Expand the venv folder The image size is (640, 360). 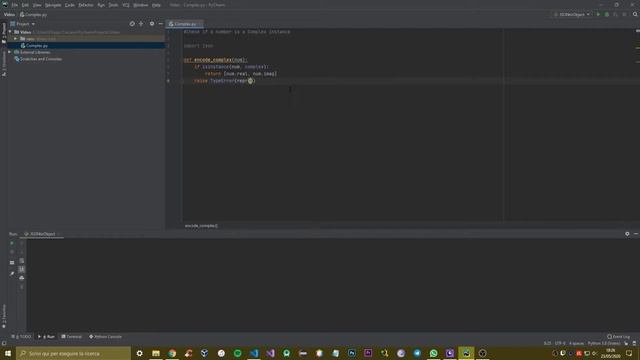(16, 39)
